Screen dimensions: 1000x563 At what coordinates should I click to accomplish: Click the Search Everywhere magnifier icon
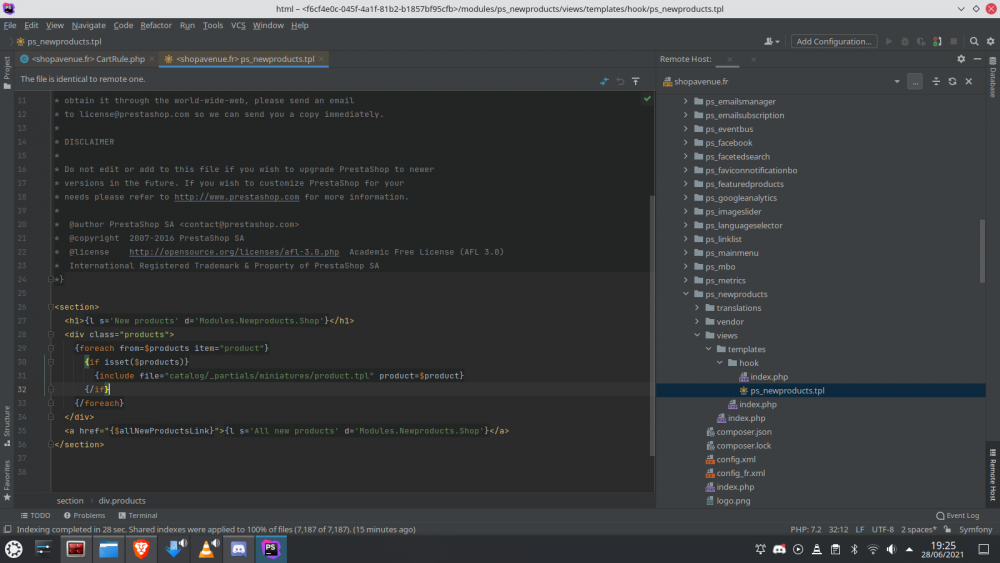(x=973, y=42)
